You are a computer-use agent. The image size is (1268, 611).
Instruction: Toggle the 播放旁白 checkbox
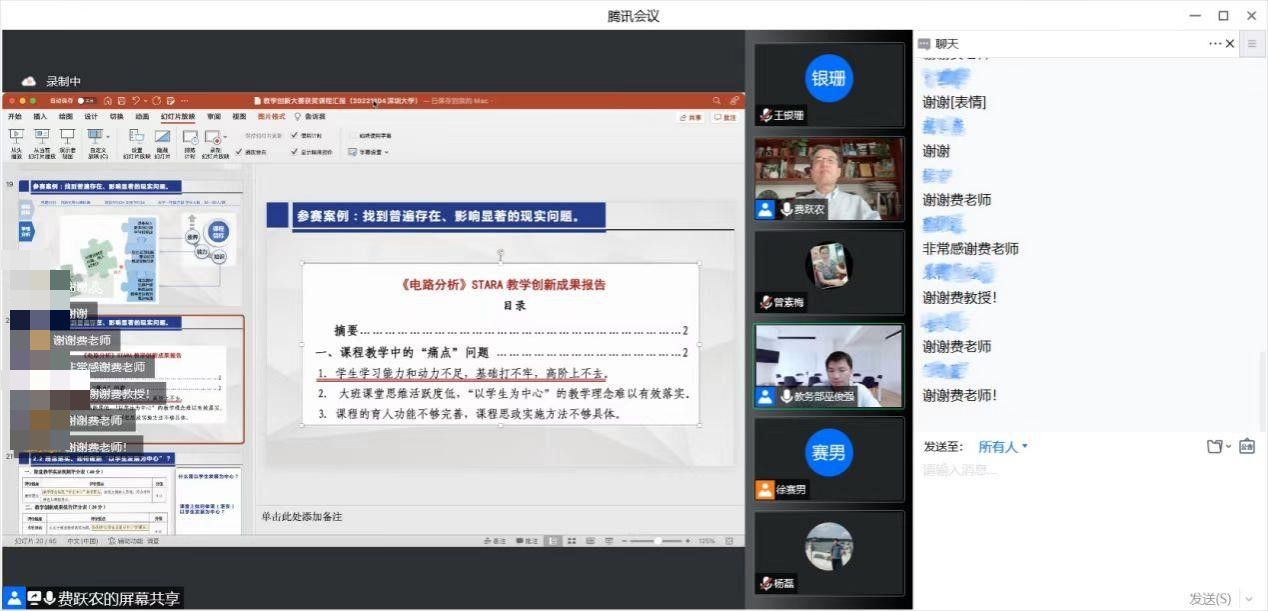tap(238, 152)
